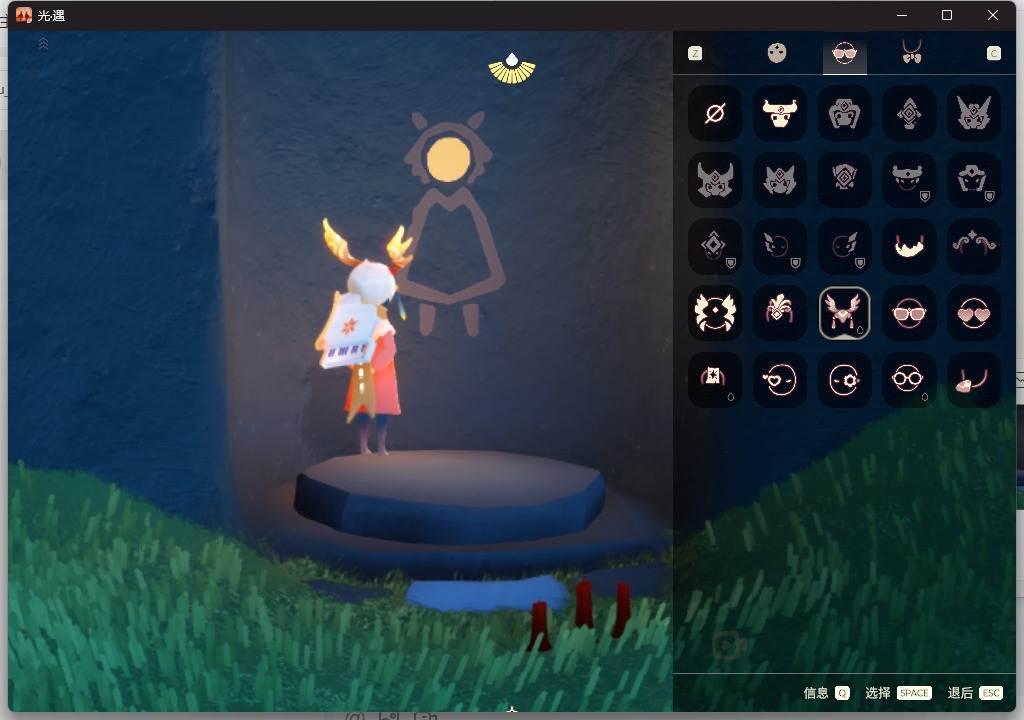Viewport: 1024px width, 720px height.
Task: Select the hooded mask with pointed diamond crest
Action: 844,114
